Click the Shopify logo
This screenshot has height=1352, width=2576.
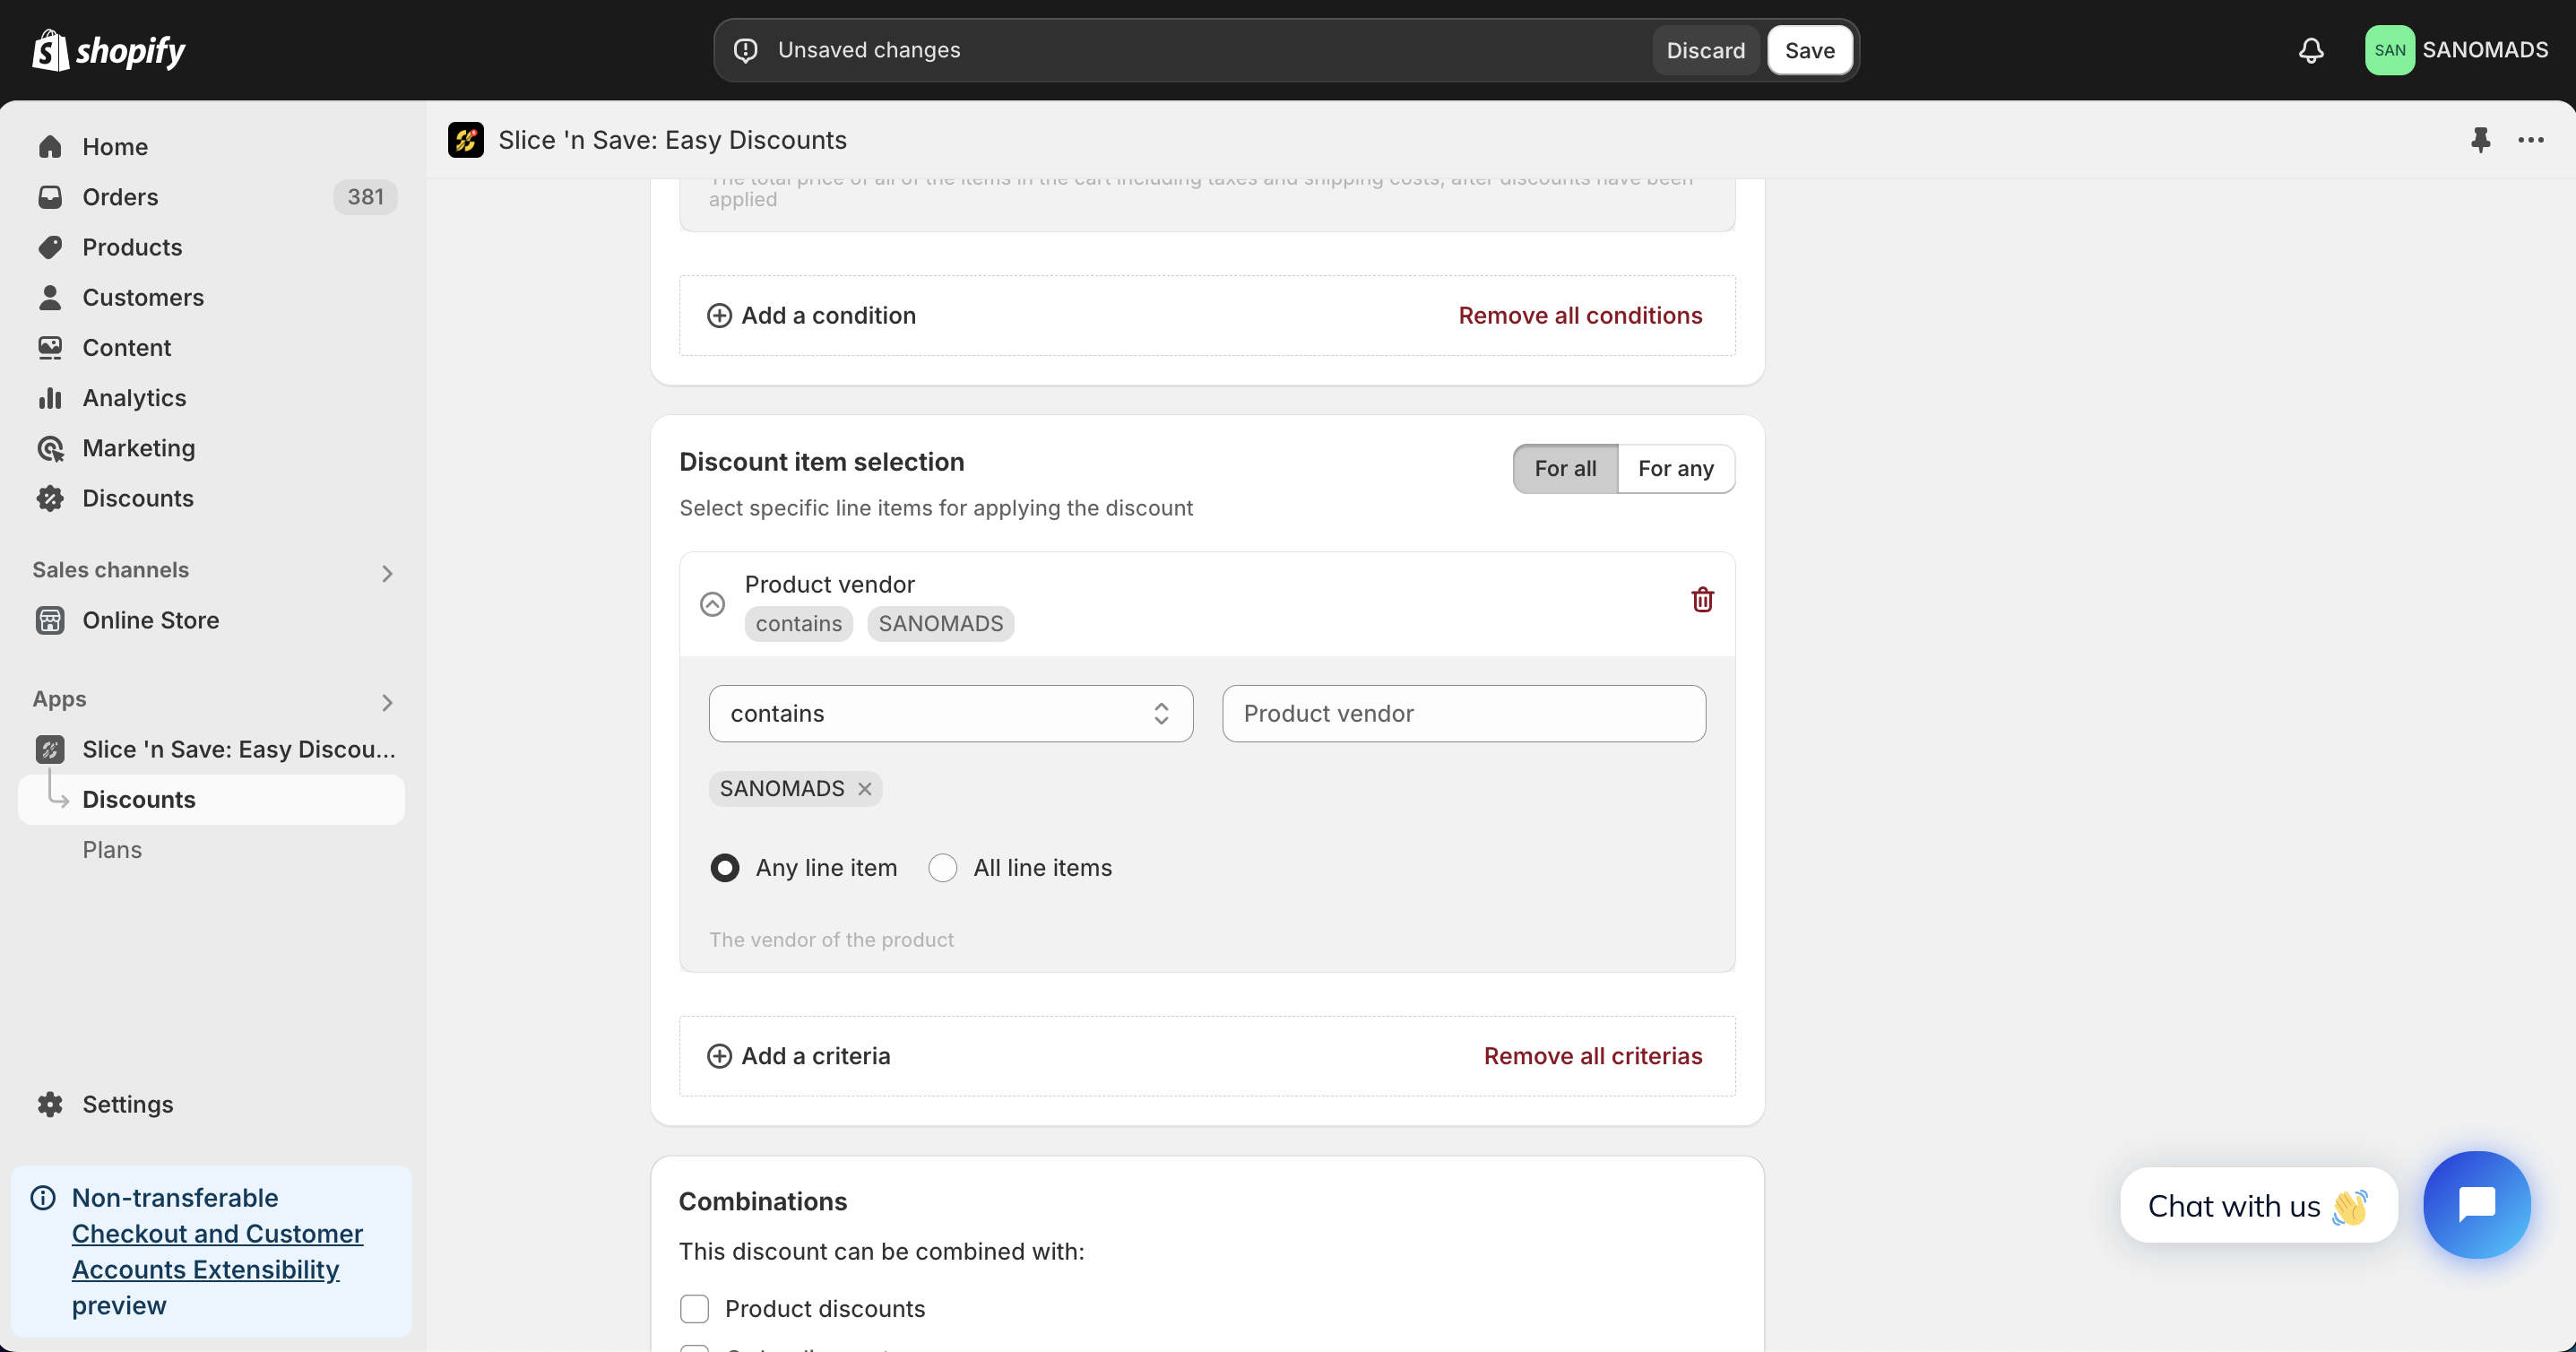pos(109,50)
